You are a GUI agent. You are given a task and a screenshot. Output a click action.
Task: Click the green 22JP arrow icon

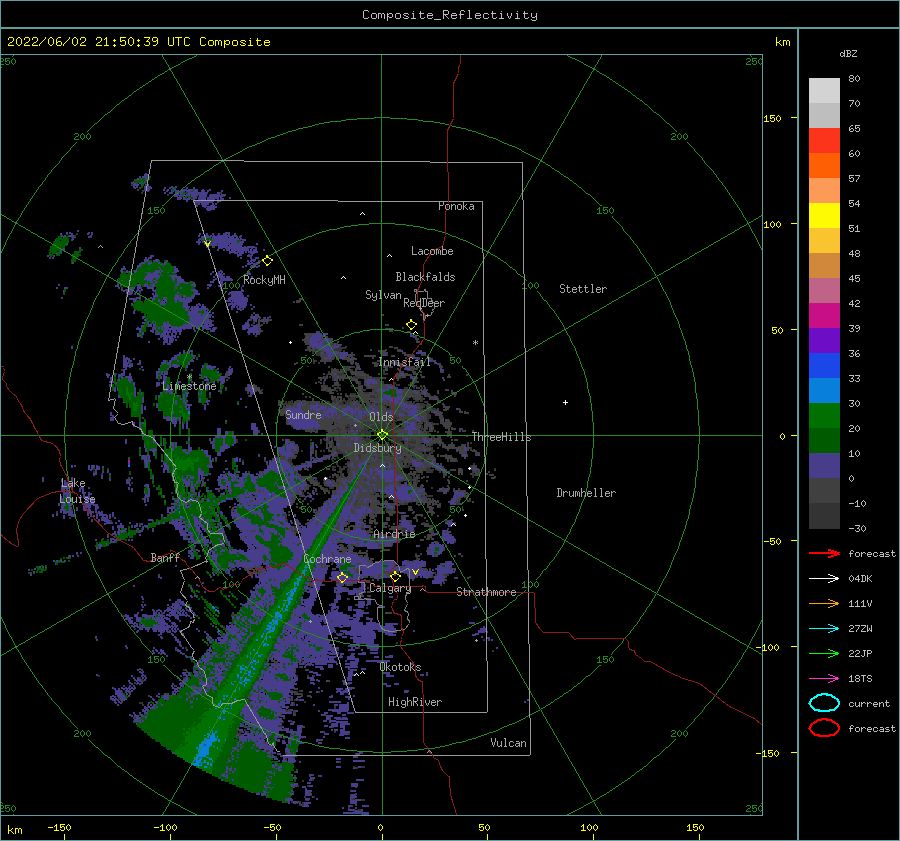point(824,653)
